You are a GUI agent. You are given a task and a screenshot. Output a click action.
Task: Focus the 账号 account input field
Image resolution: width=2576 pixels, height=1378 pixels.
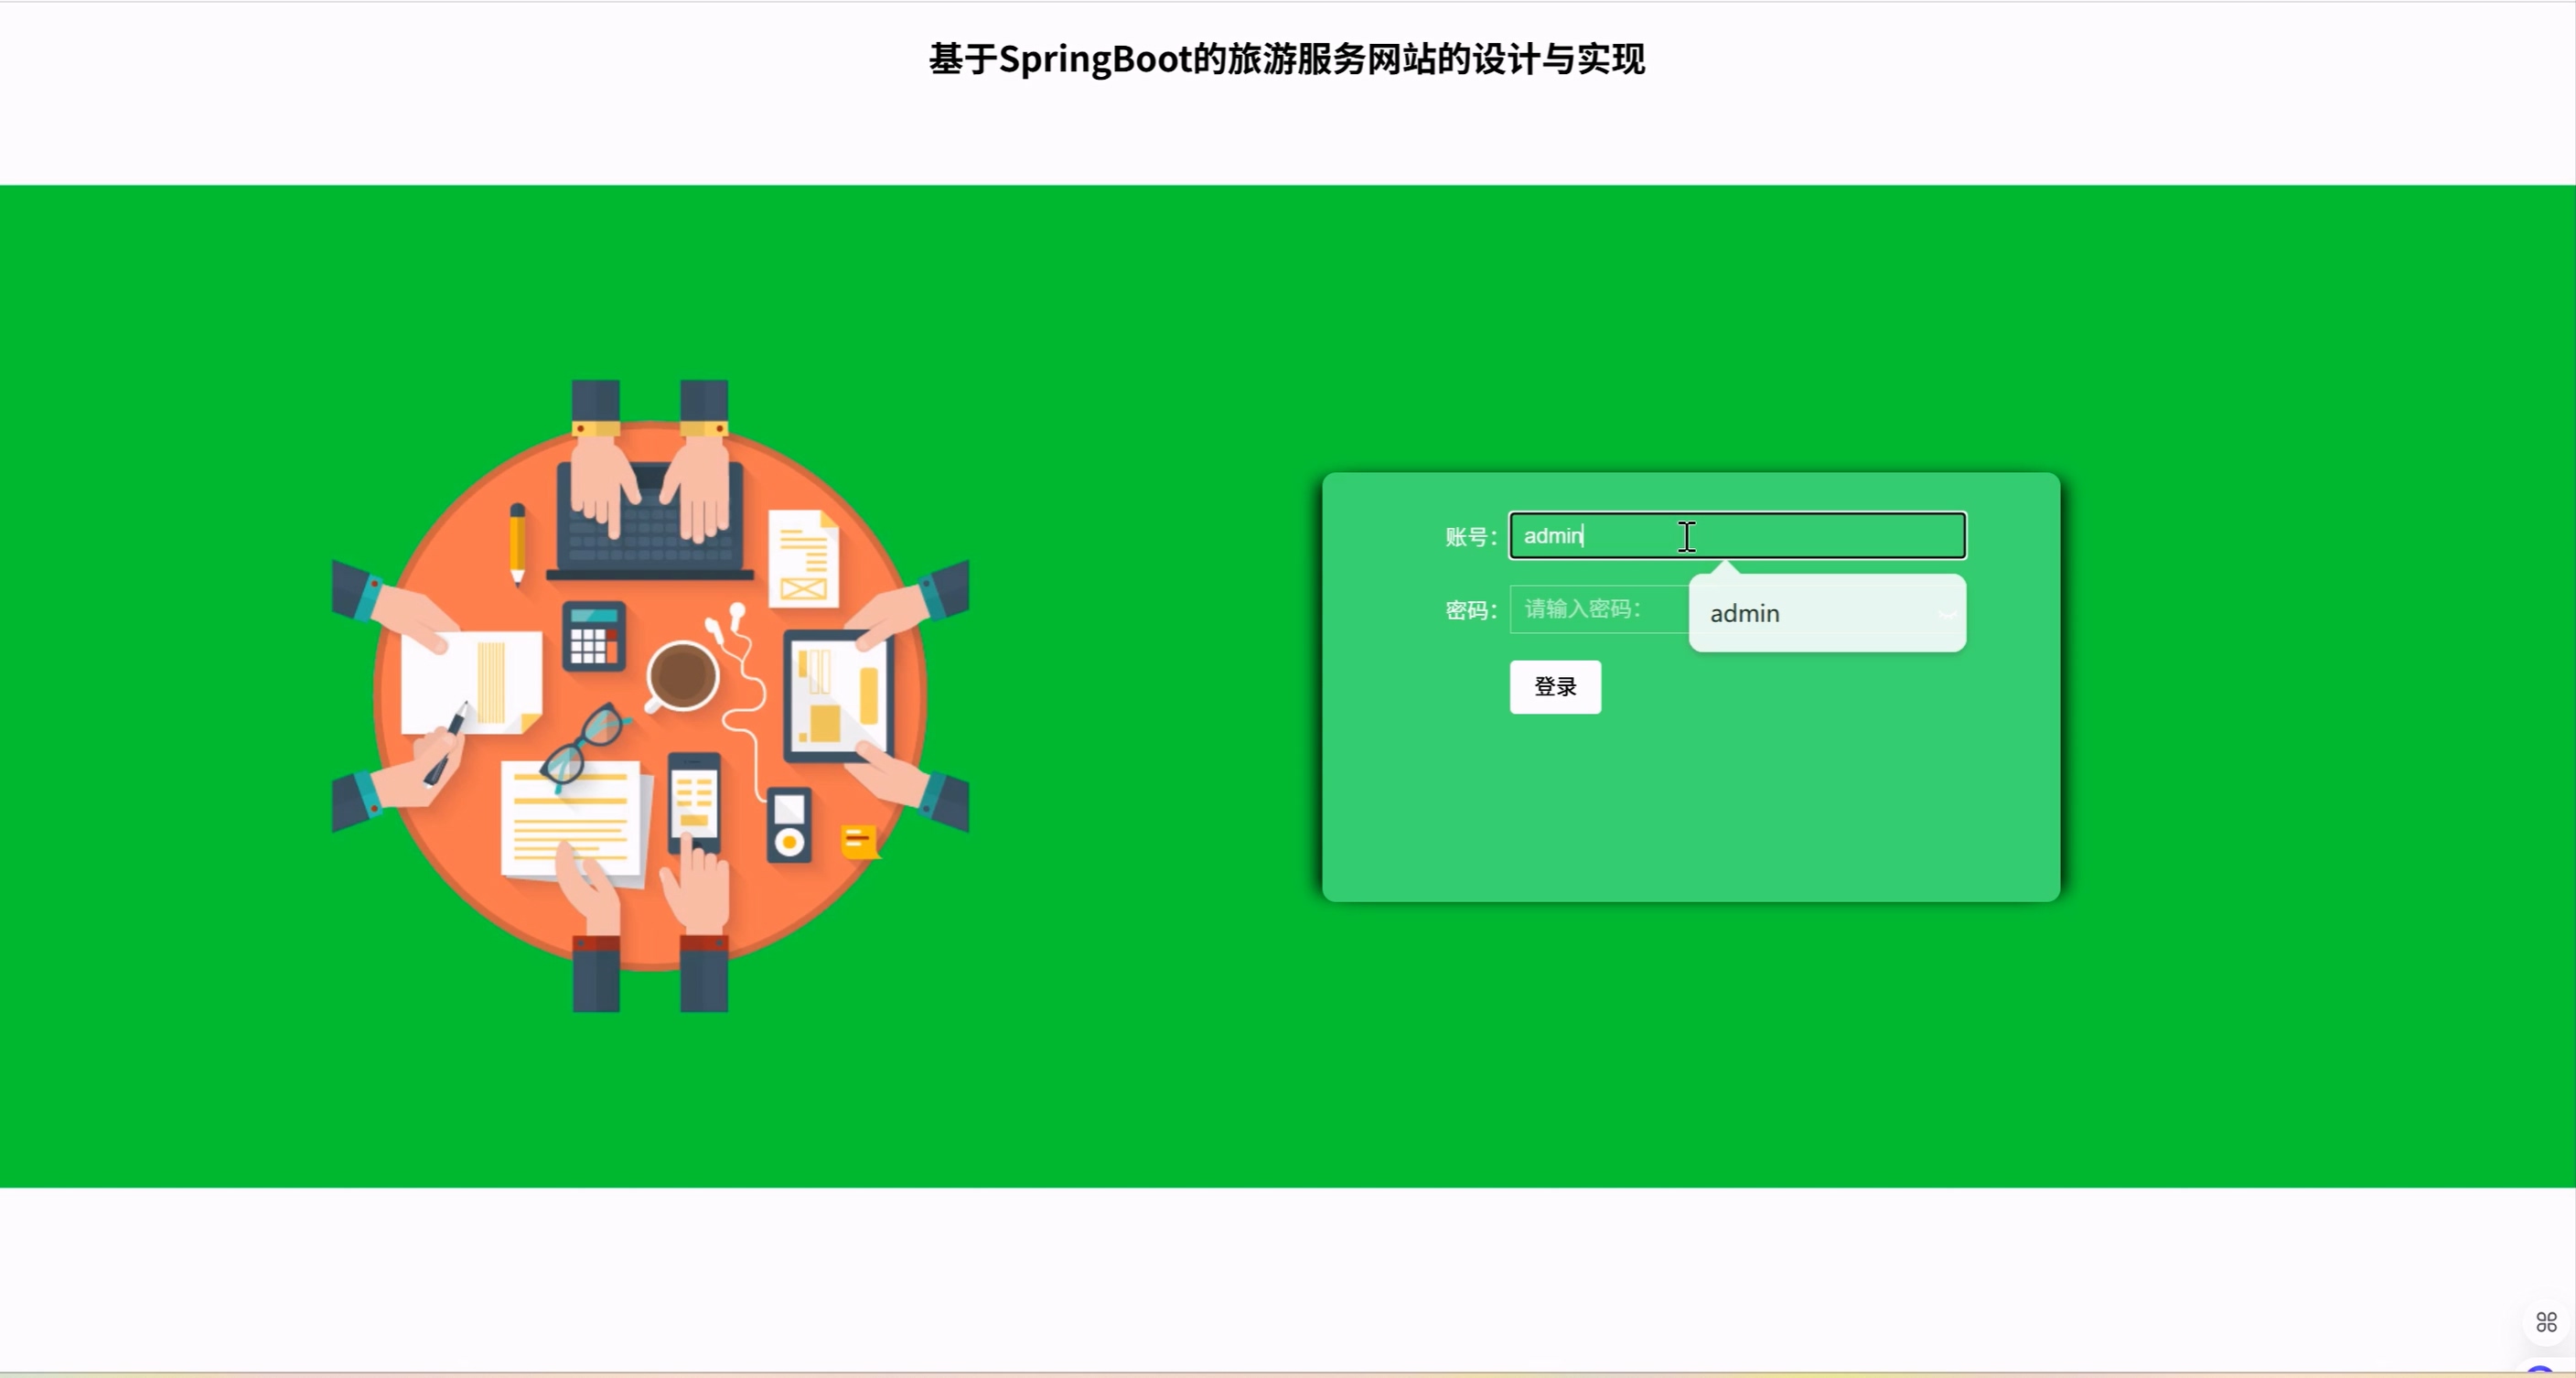point(1737,536)
